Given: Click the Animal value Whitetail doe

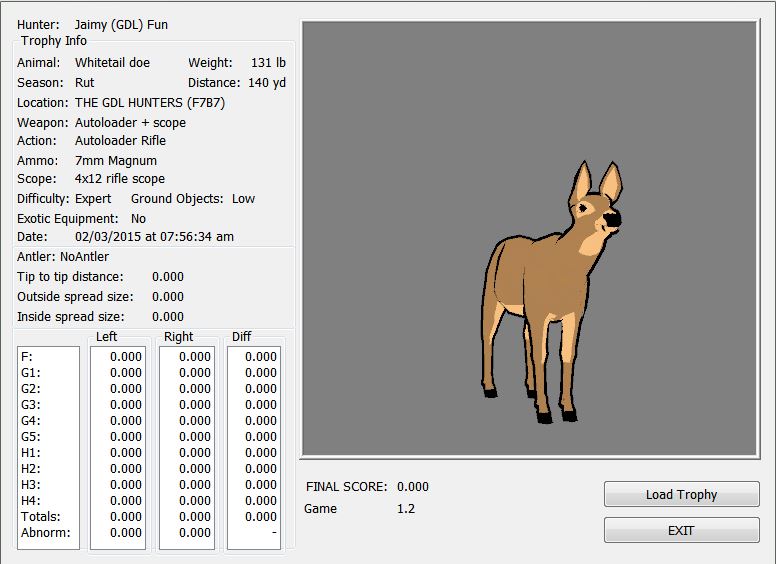Looking at the screenshot, I should point(112,62).
